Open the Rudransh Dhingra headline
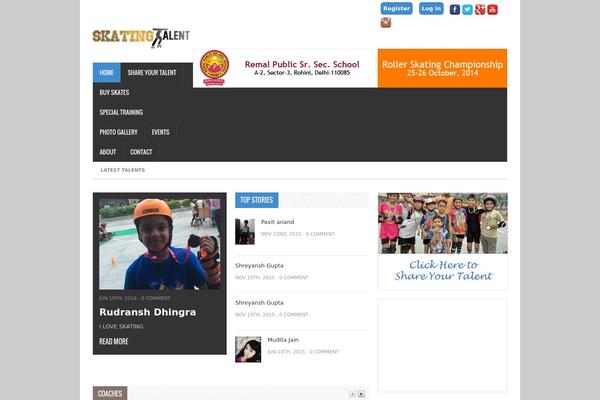The height and width of the screenshot is (400, 600). (x=148, y=312)
